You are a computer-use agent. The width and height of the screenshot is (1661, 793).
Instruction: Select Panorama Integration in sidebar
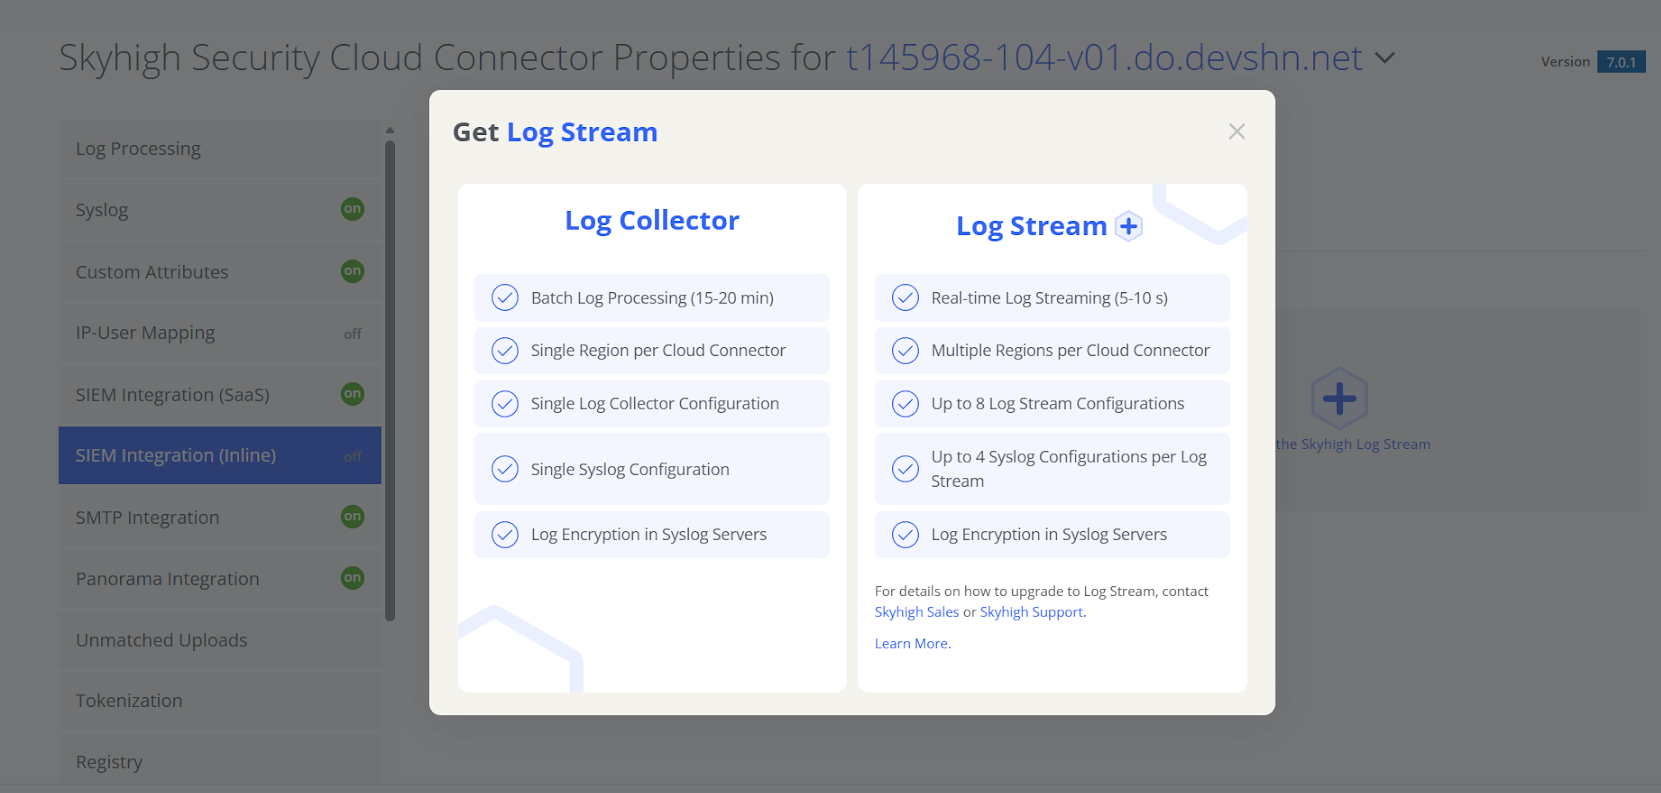tap(167, 579)
